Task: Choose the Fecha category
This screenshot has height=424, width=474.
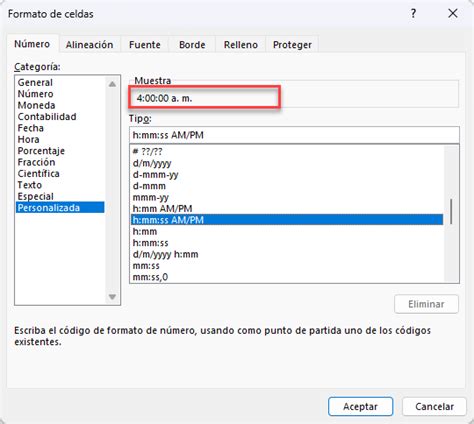Action: click(x=30, y=128)
